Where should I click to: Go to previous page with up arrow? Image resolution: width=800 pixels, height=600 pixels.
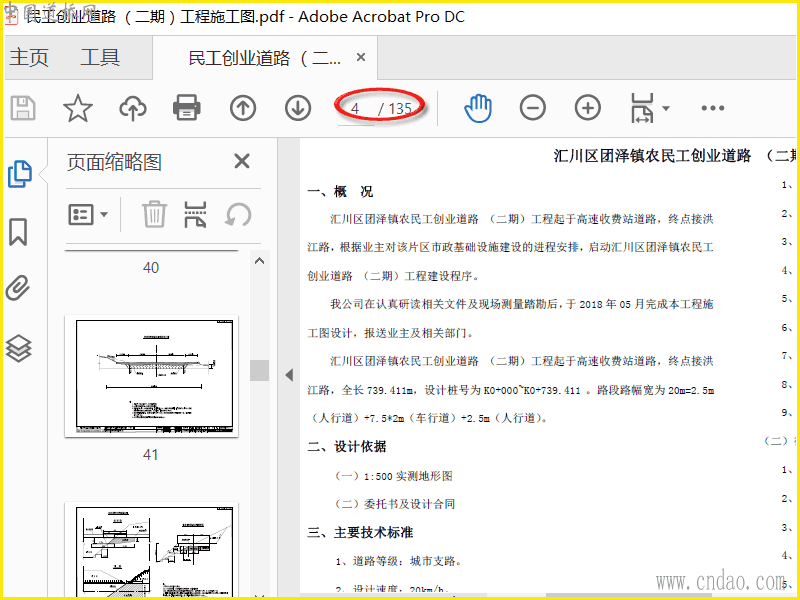pos(243,108)
